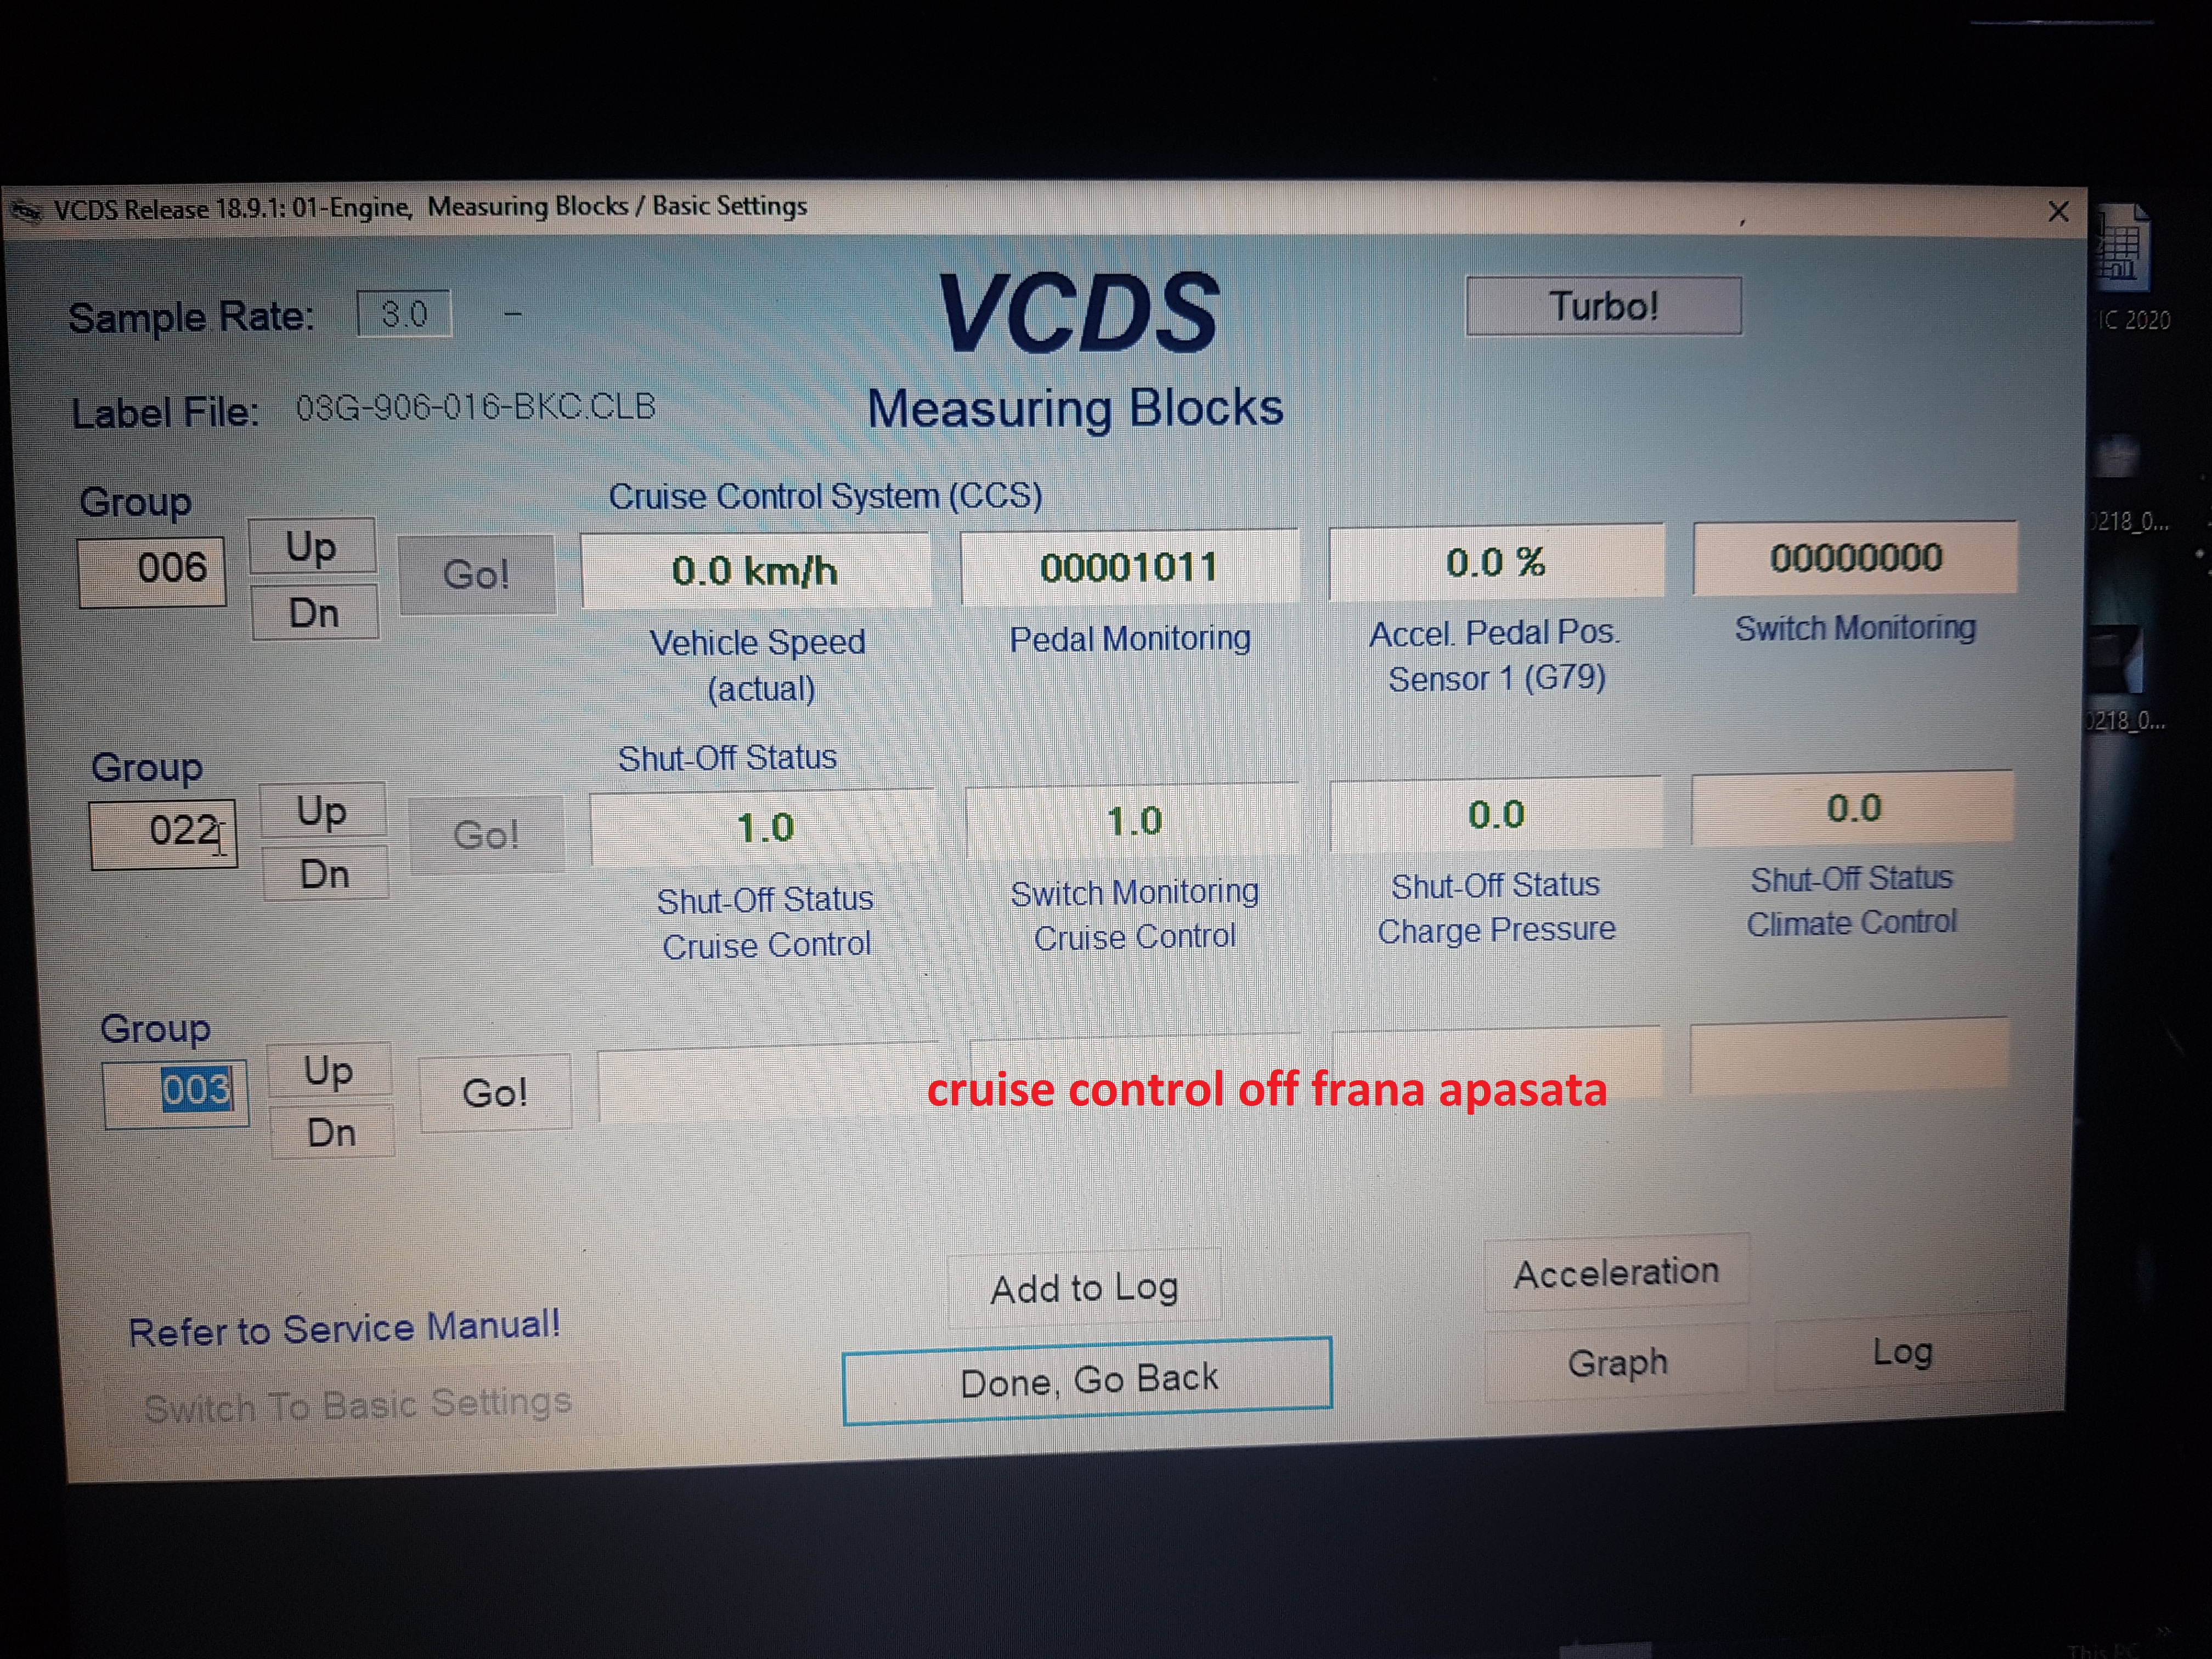Screen dimensions: 2212x1659
Task: Click the Cruise Control System (CCS) heading
Action: tap(826, 496)
